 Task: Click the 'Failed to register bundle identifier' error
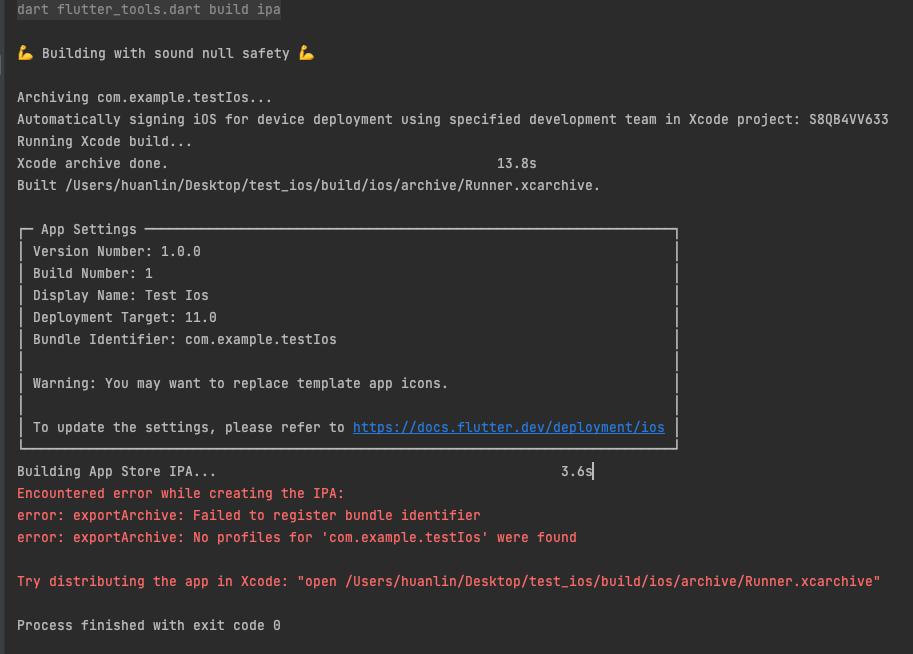pos(249,516)
